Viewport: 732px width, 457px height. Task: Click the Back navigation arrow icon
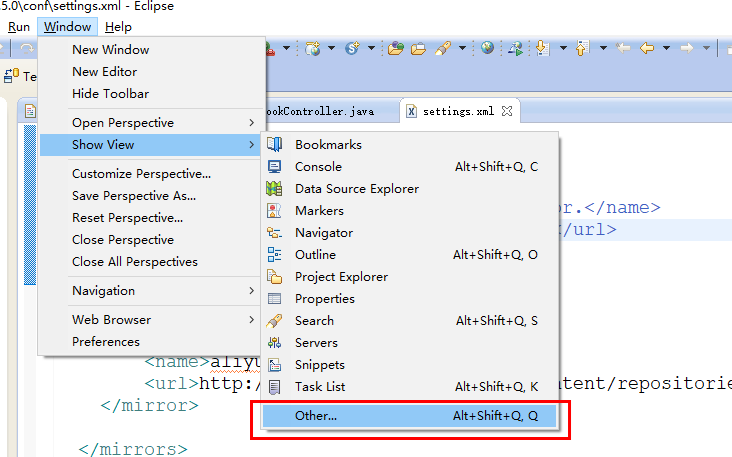(x=647, y=48)
